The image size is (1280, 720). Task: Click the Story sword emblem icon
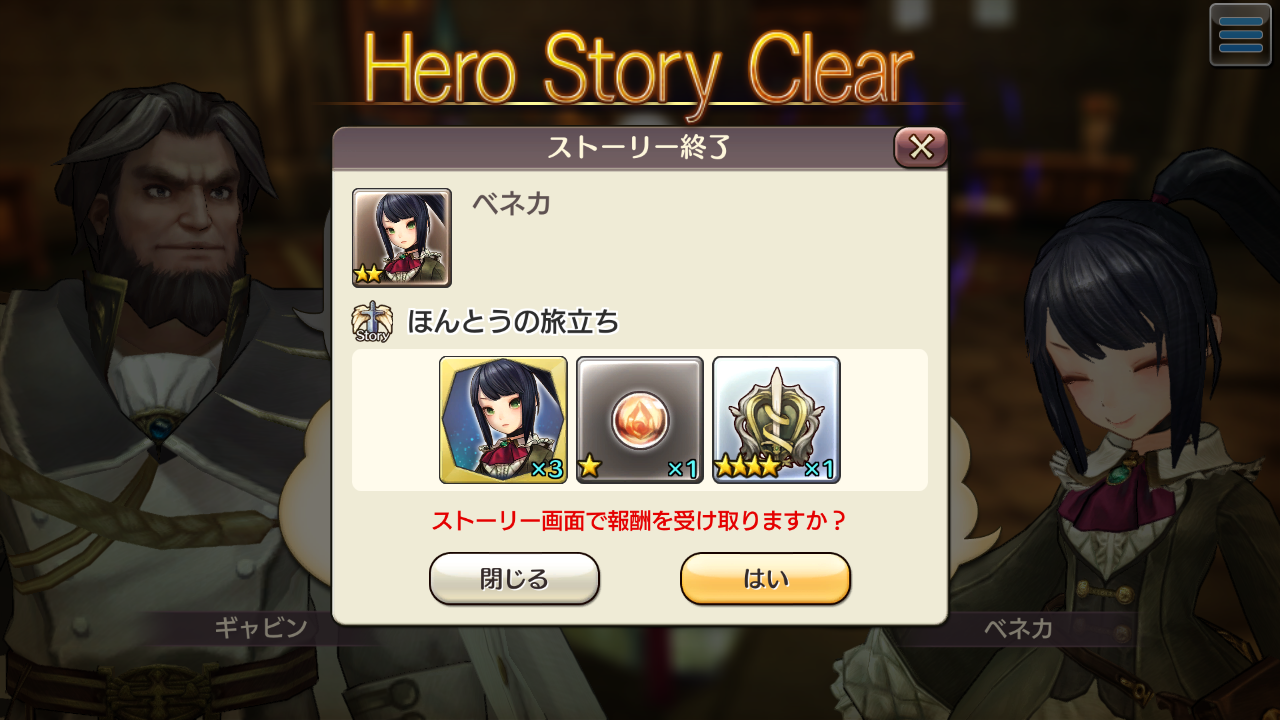point(372,322)
